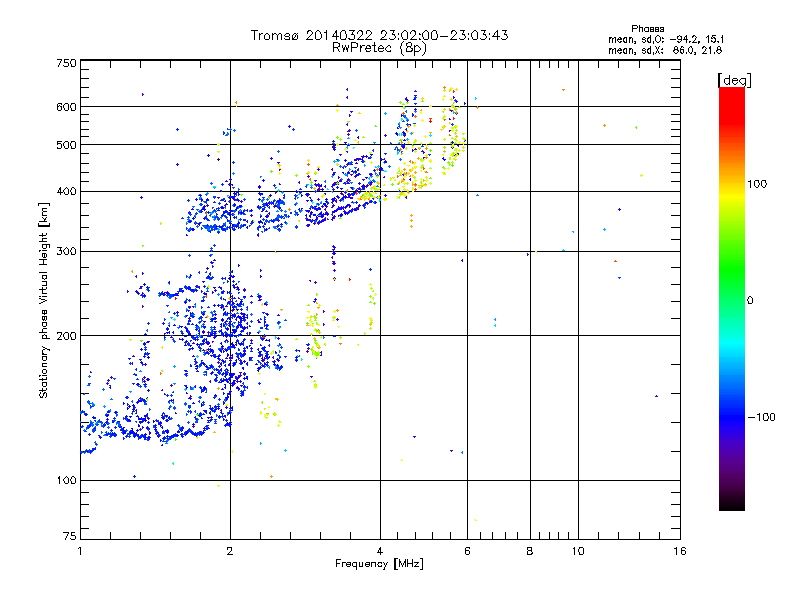Click the x-axis tick label '4'
This screenshot has width=800, height=600.
tap(380, 551)
